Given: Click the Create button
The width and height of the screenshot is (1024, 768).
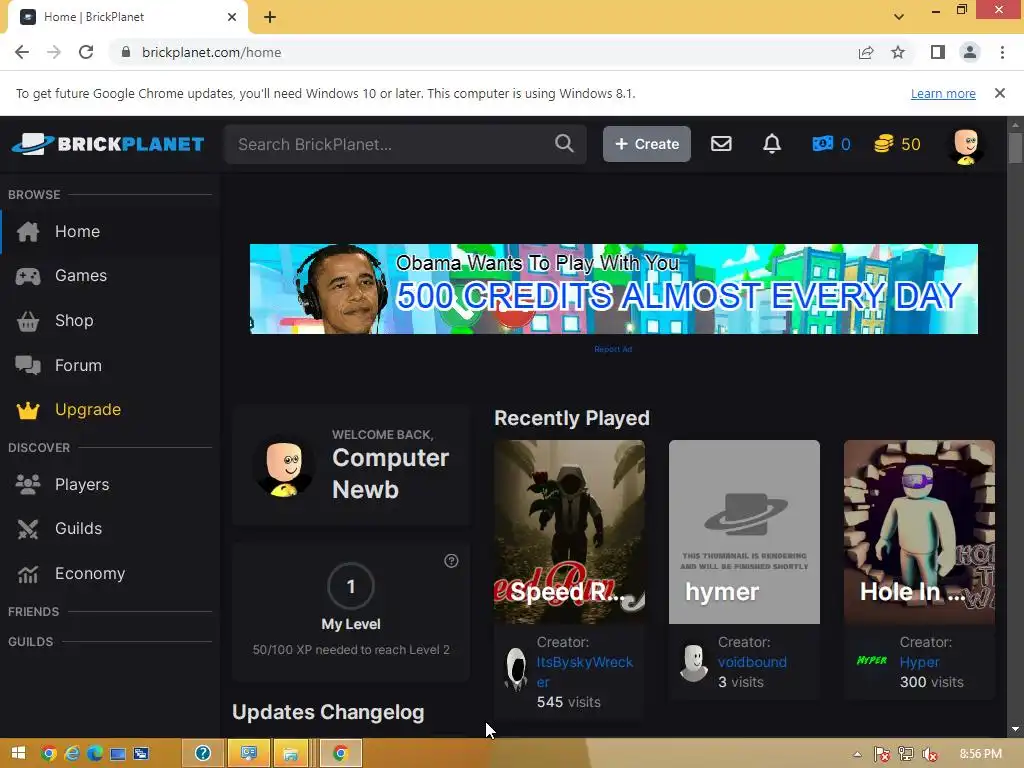Looking at the screenshot, I should [x=647, y=144].
